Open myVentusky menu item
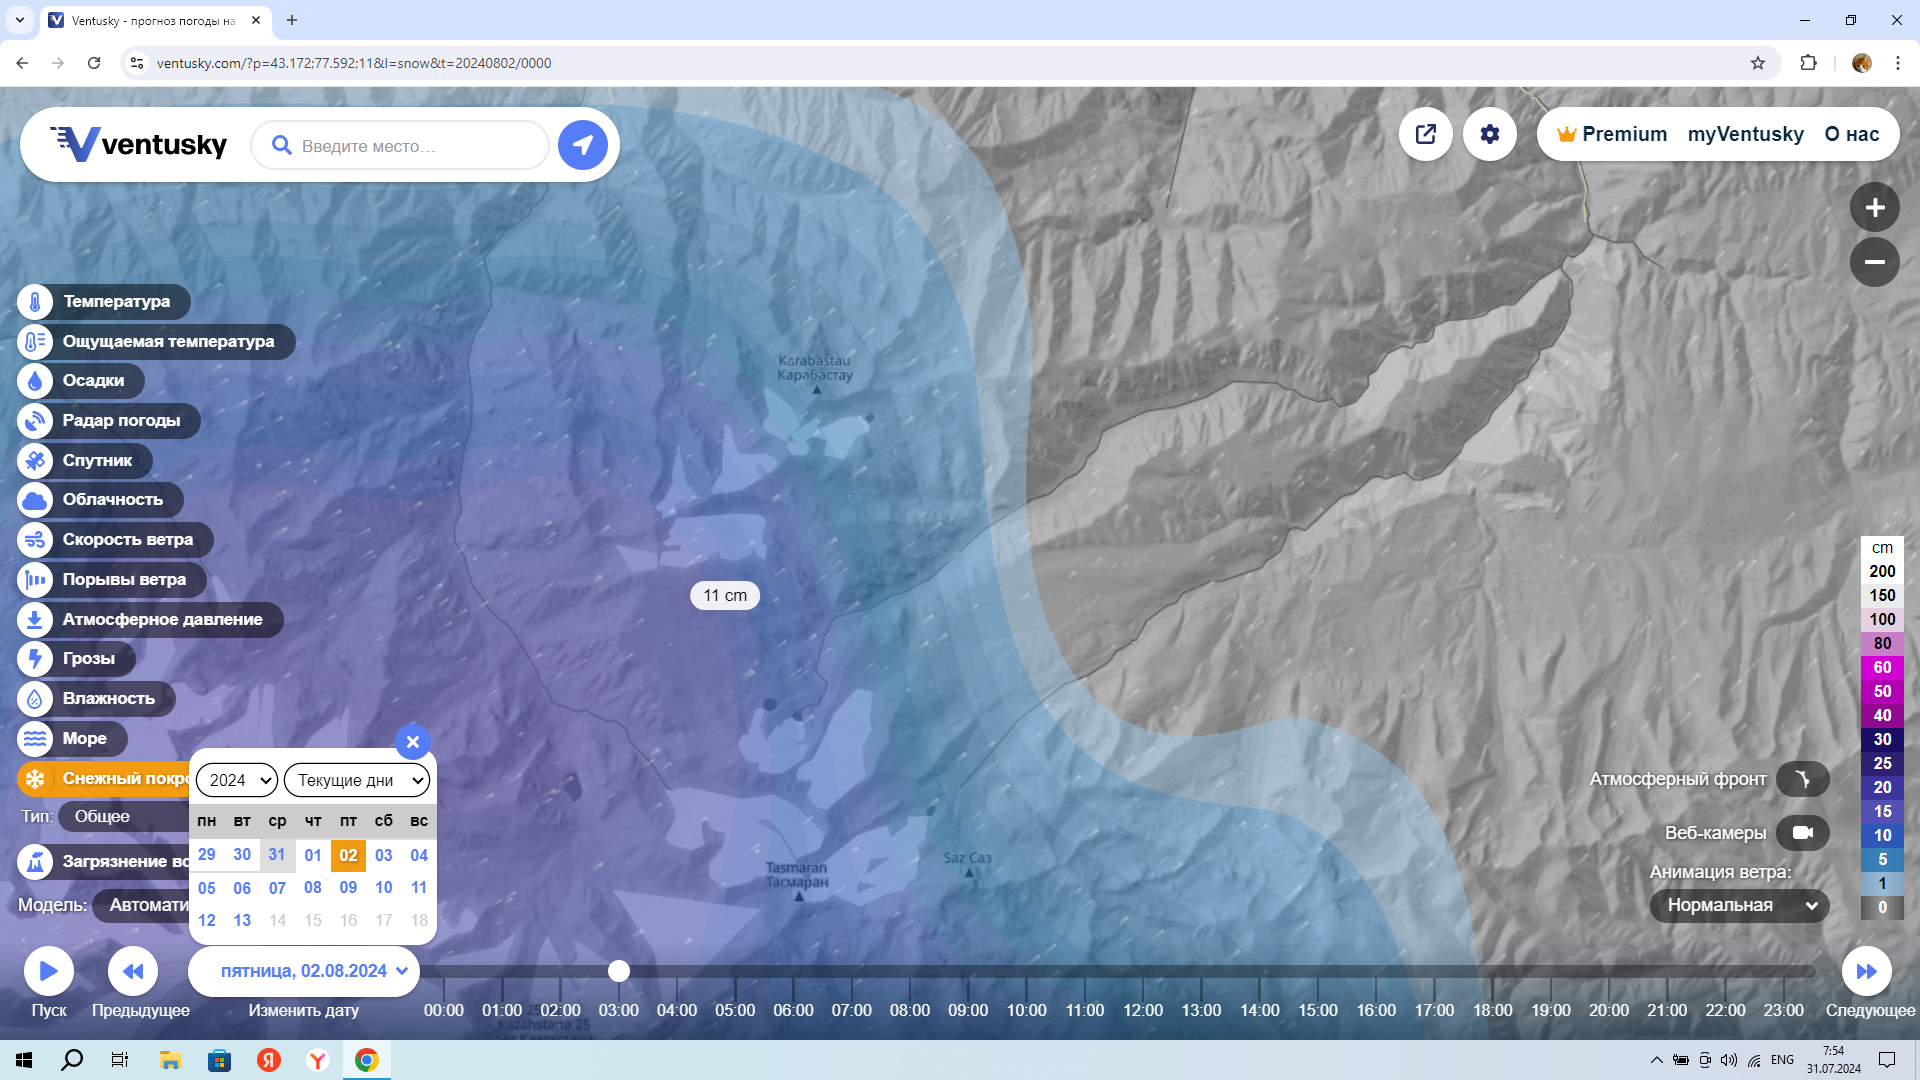1920x1080 pixels. tap(1746, 134)
